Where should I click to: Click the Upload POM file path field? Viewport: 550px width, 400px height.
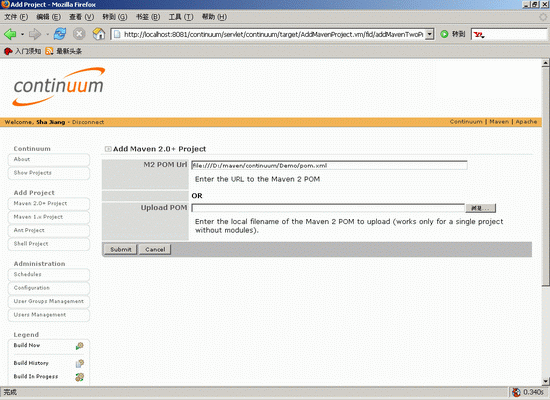click(328, 208)
